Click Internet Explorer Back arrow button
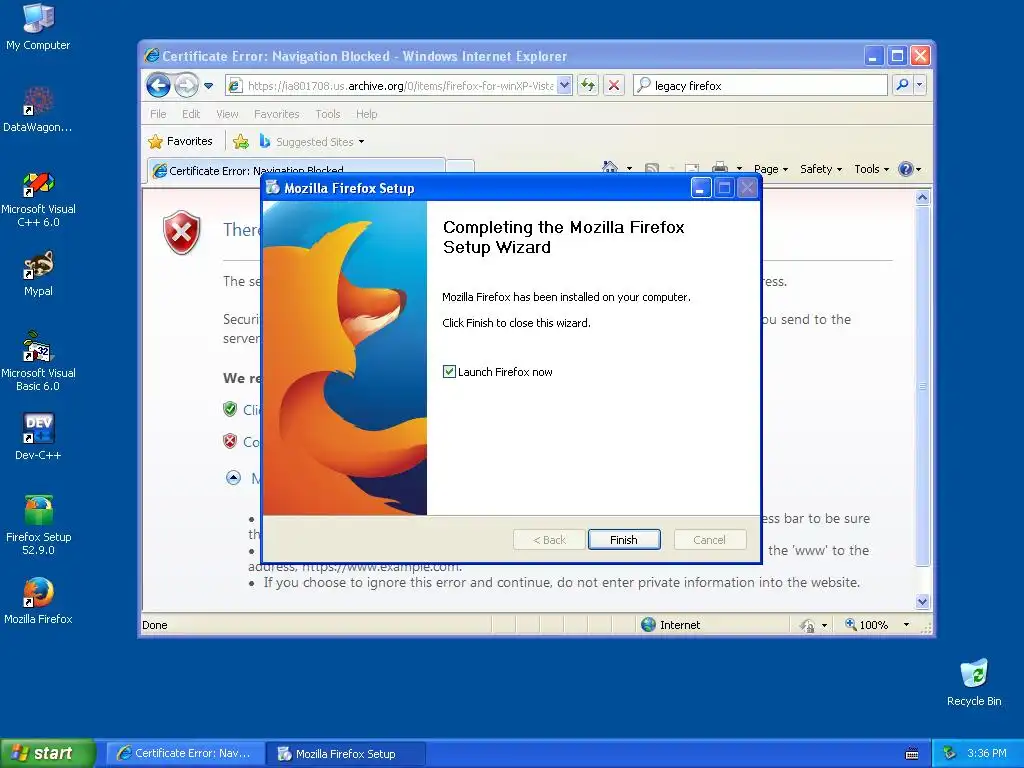 point(158,86)
